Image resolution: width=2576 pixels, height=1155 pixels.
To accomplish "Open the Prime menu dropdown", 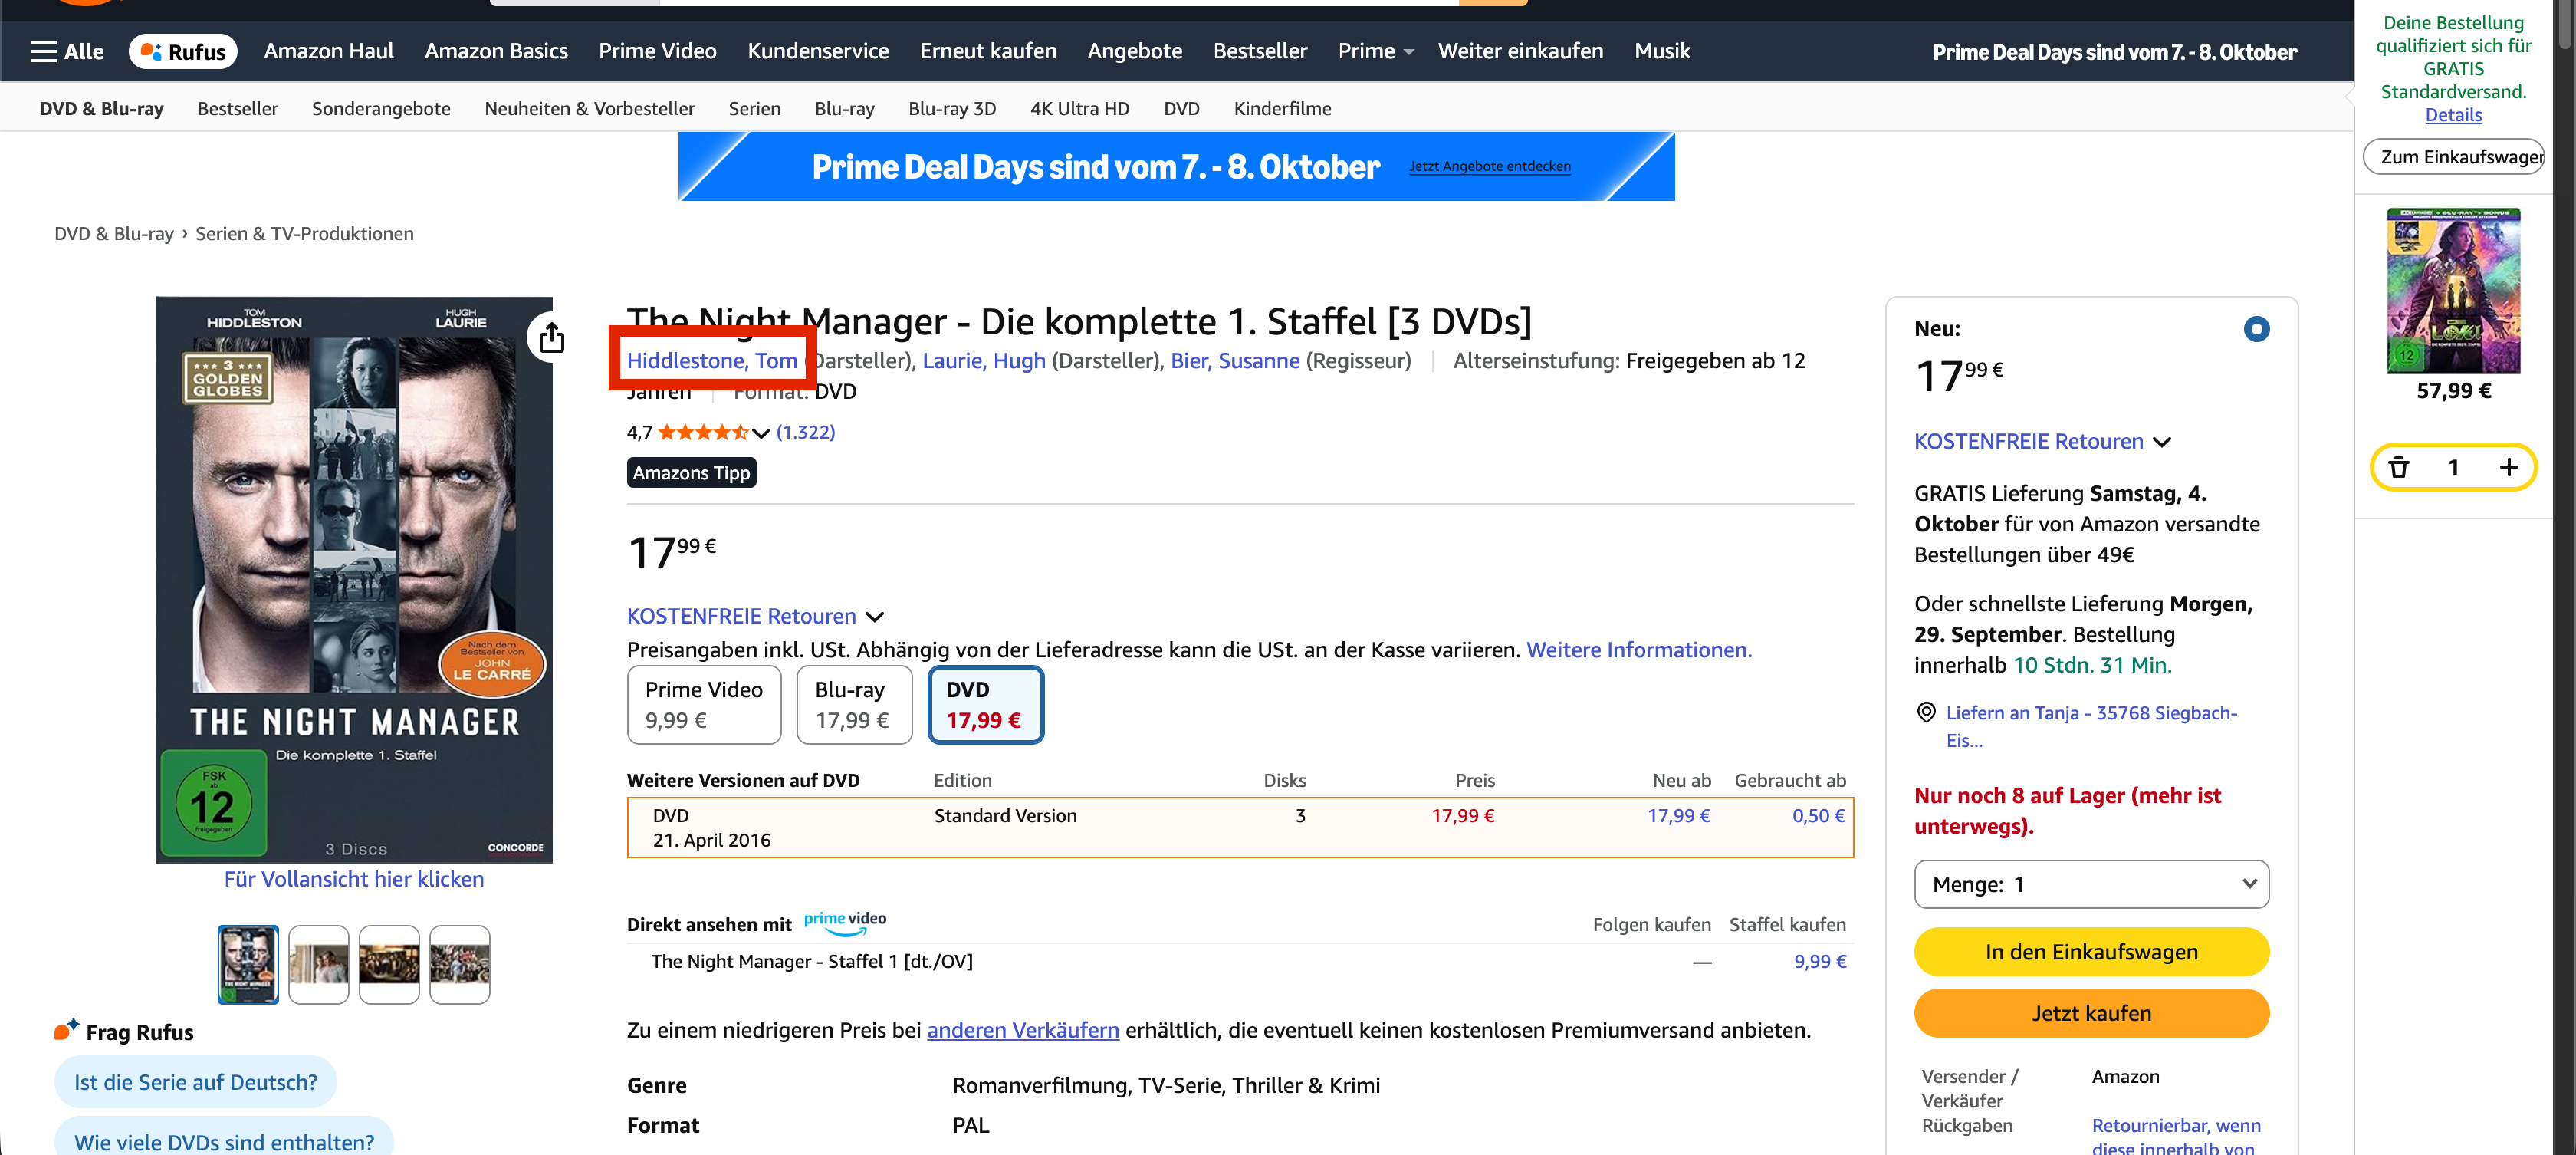I will click(1375, 51).
